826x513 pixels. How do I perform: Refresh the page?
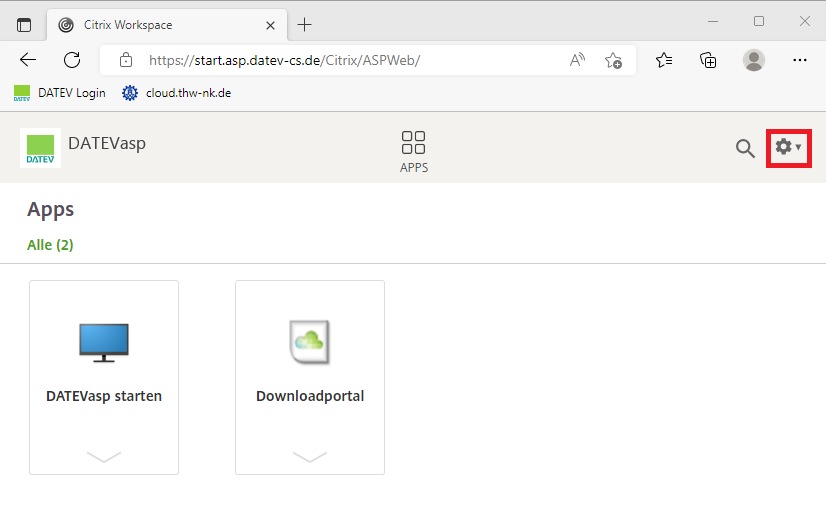pyautogui.click(x=72, y=60)
